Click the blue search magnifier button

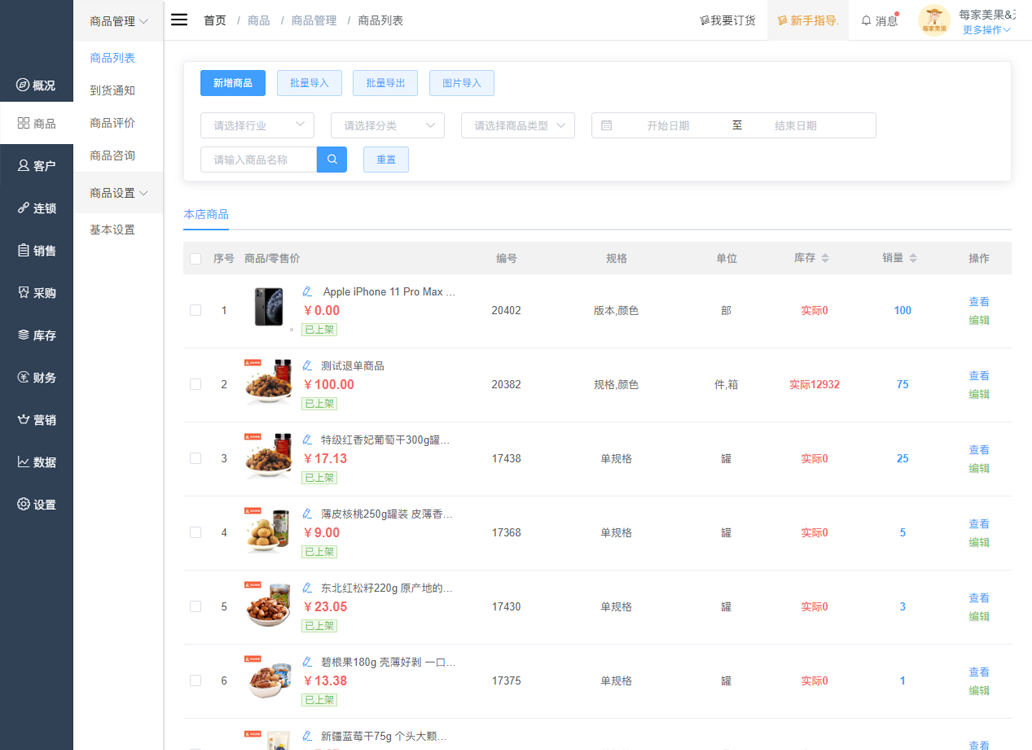coord(332,159)
